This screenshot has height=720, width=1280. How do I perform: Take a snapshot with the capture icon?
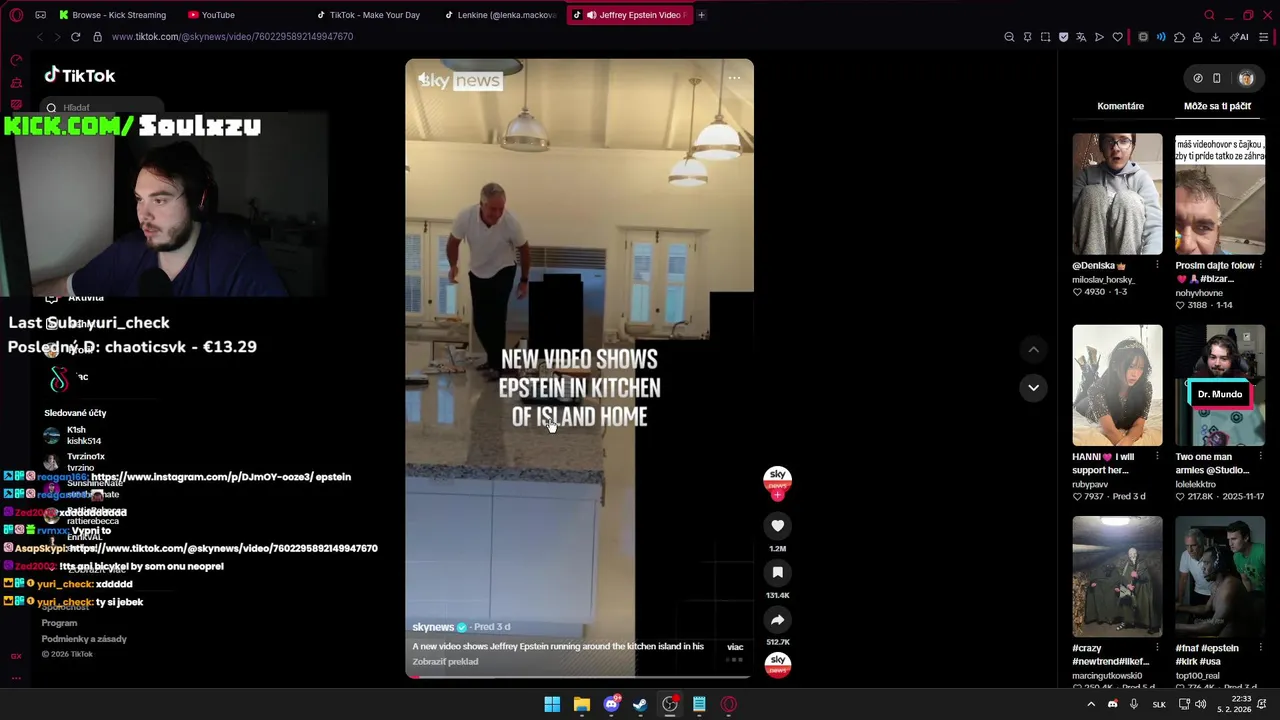[1045, 37]
